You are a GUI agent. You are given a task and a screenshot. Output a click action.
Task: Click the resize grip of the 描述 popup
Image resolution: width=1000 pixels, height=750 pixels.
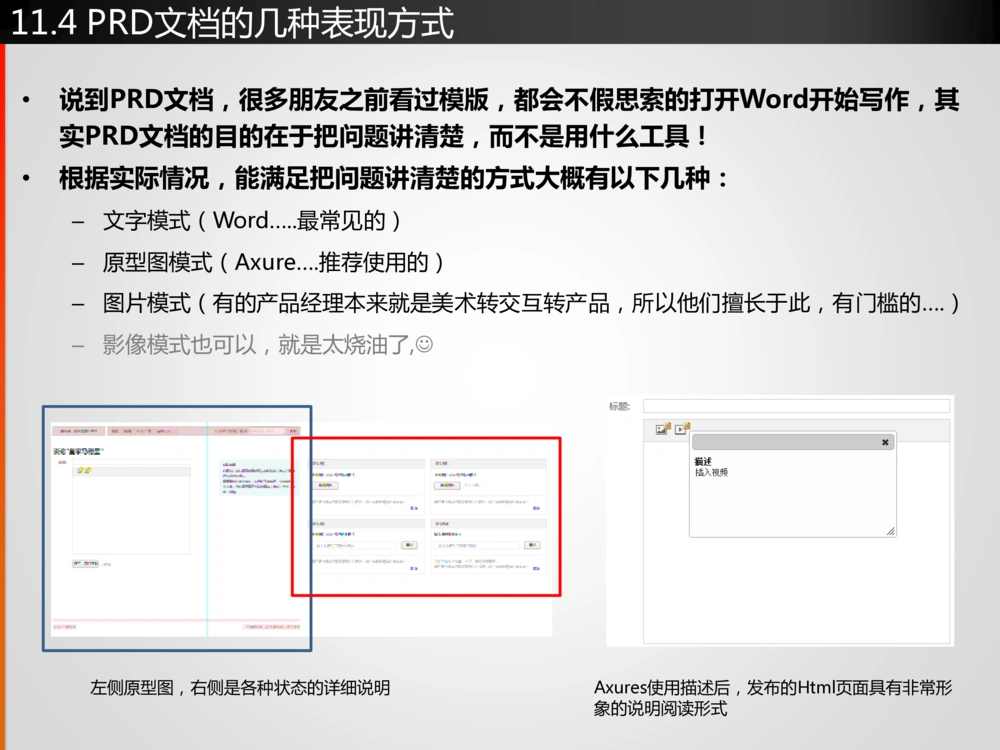(890, 531)
